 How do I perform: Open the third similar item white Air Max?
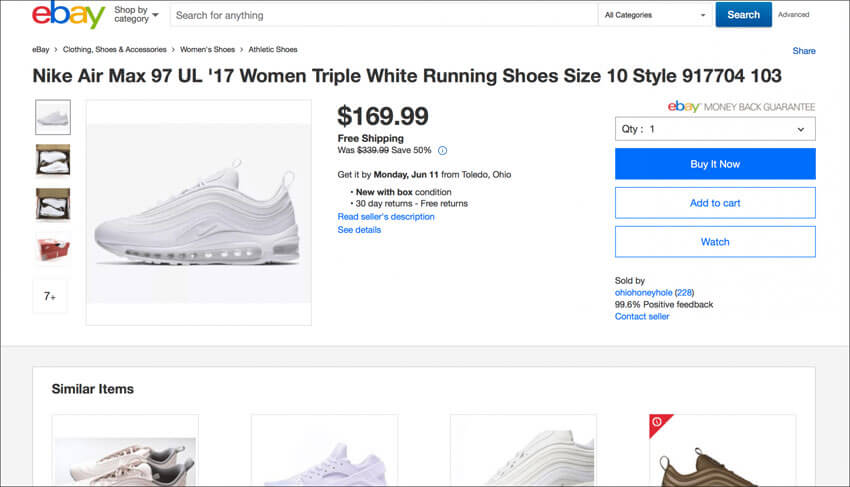click(x=523, y=450)
